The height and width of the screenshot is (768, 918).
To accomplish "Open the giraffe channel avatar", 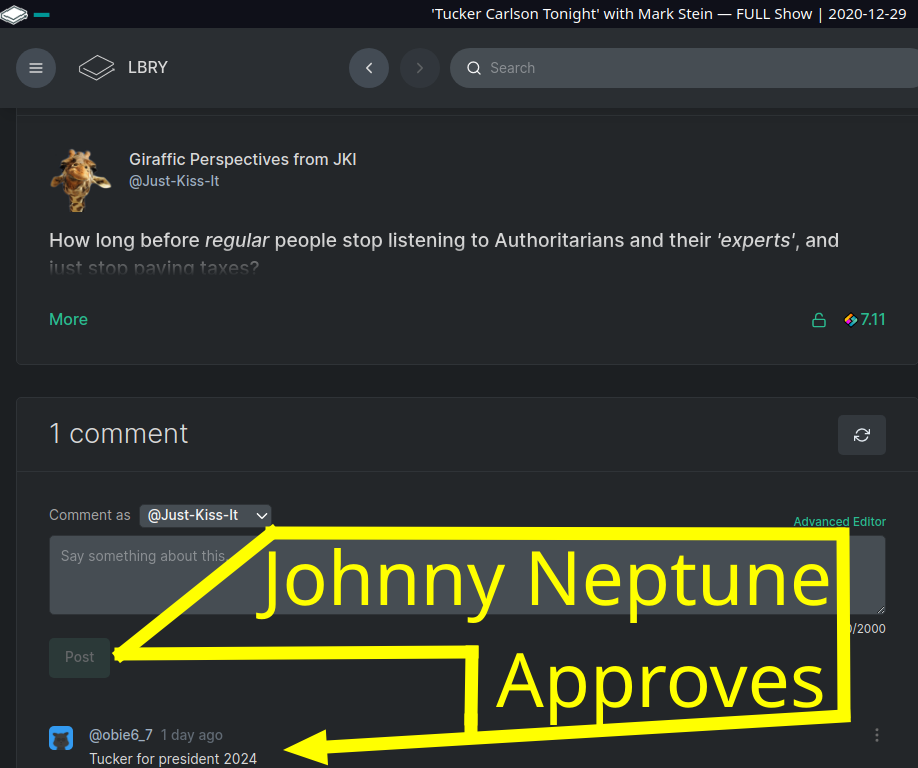I will (x=81, y=180).
